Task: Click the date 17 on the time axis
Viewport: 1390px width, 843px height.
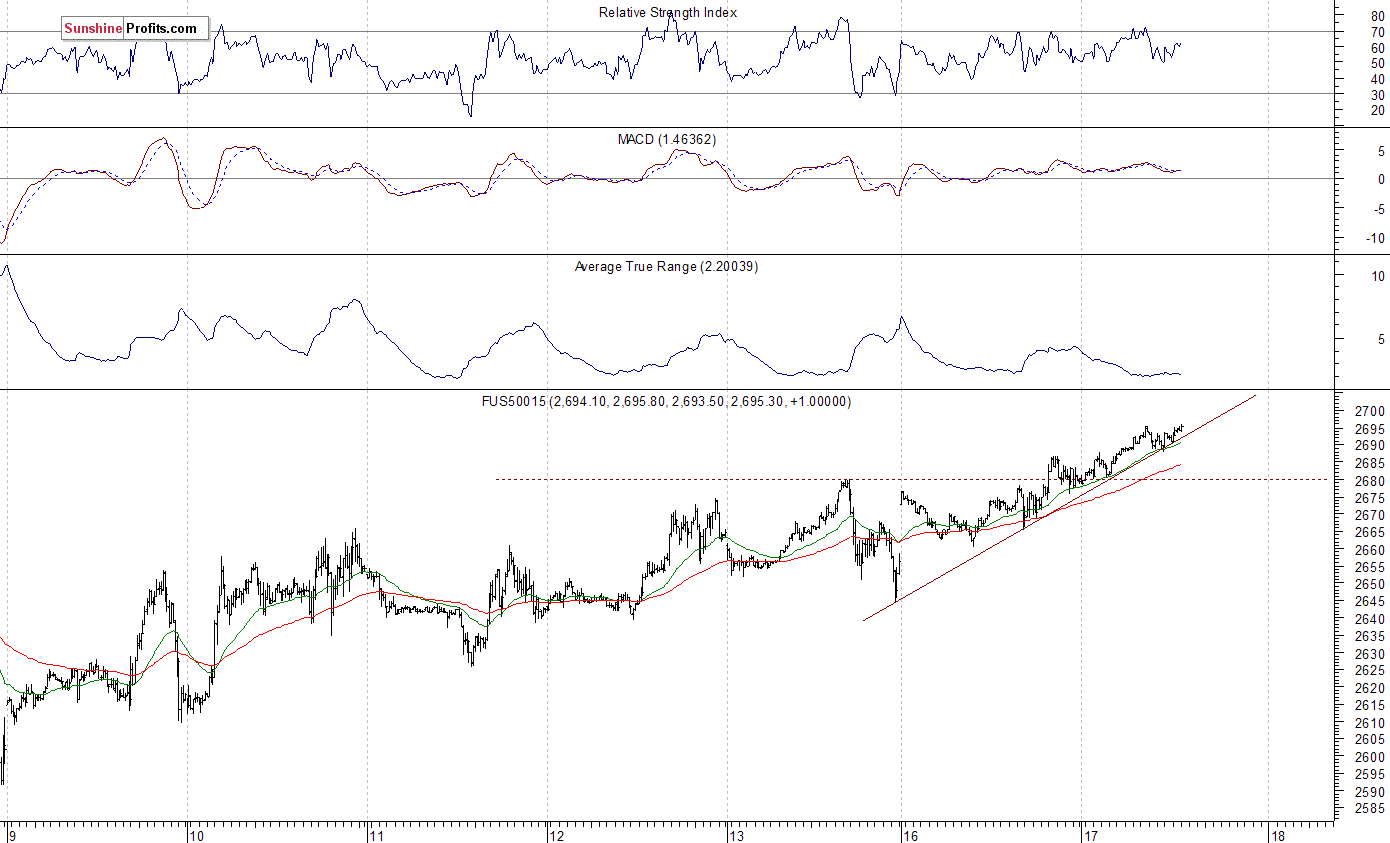Action: pyautogui.click(x=1090, y=835)
